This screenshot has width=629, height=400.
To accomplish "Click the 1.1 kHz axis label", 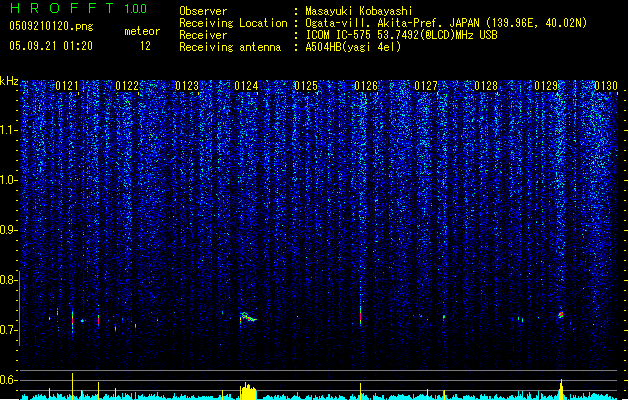I will coord(9,130).
